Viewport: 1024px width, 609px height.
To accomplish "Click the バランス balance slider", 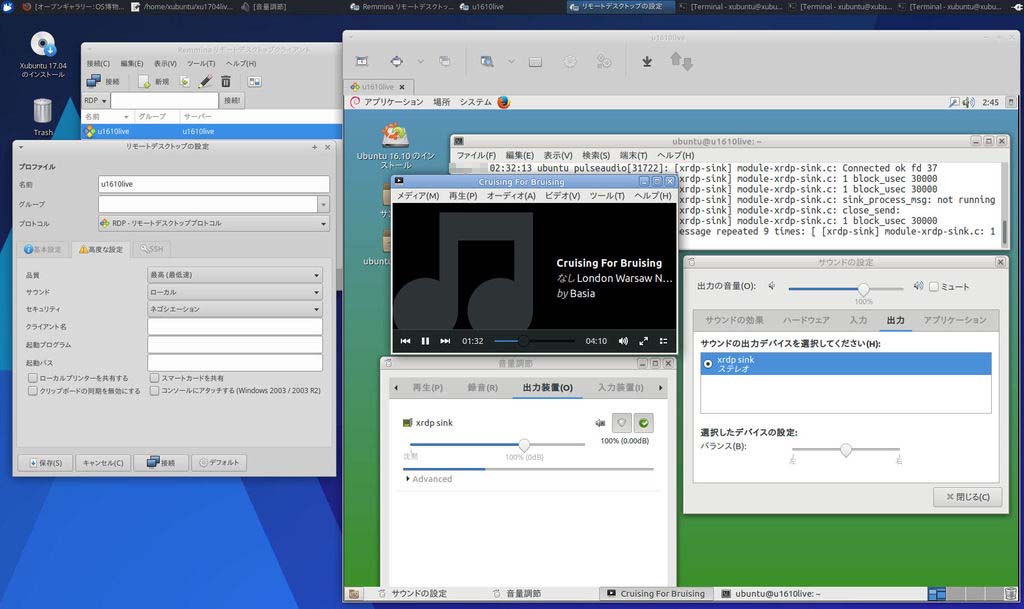I will 846,450.
